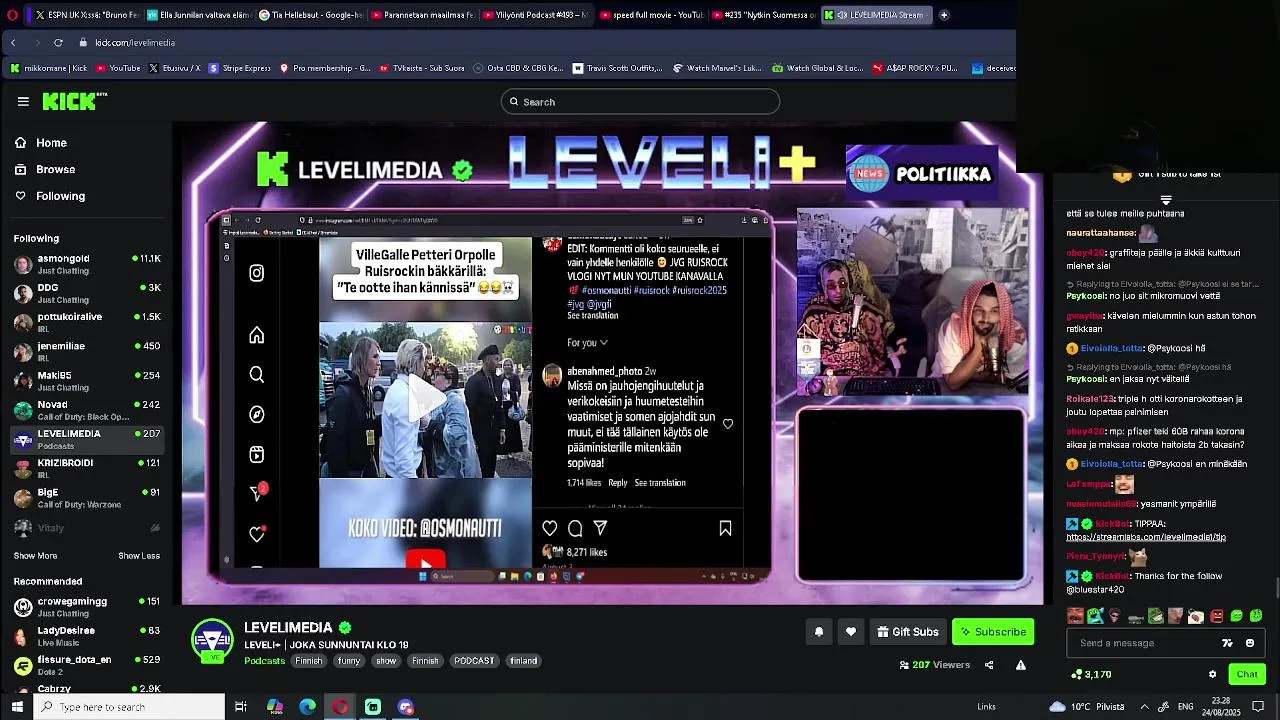Toggle follow with heart button

tap(851, 632)
